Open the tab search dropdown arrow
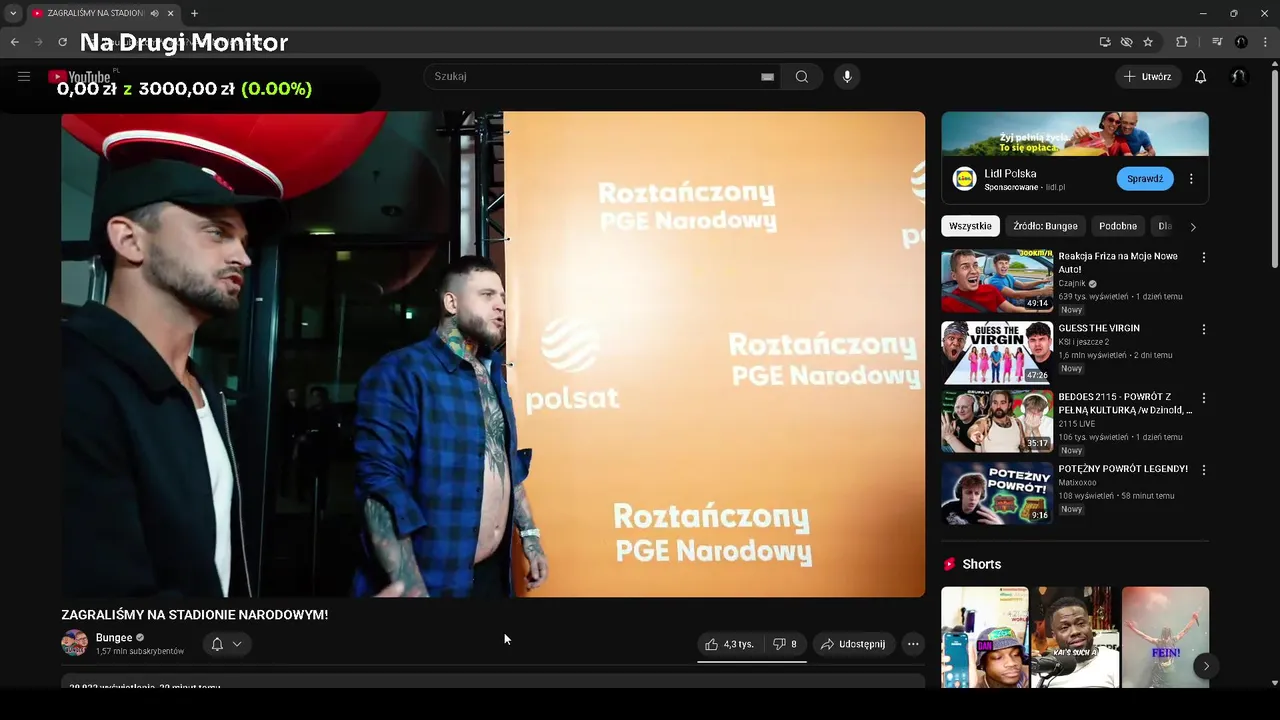The width and height of the screenshot is (1280, 720). pyautogui.click(x=13, y=13)
